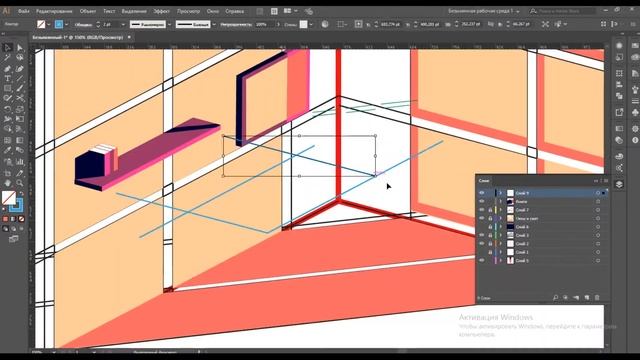This screenshot has height=360, width=640.
Task: Expand Окно и свет layer arrow
Action: [x=501, y=218]
